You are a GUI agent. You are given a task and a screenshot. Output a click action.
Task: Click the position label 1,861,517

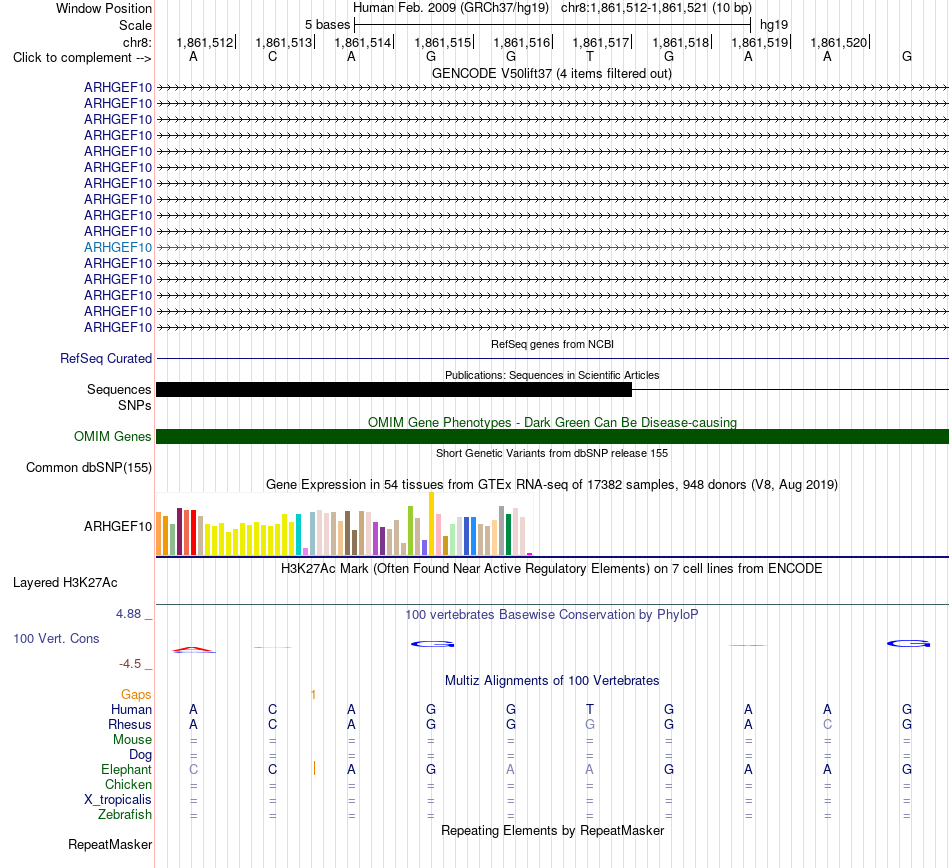tap(600, 42)
